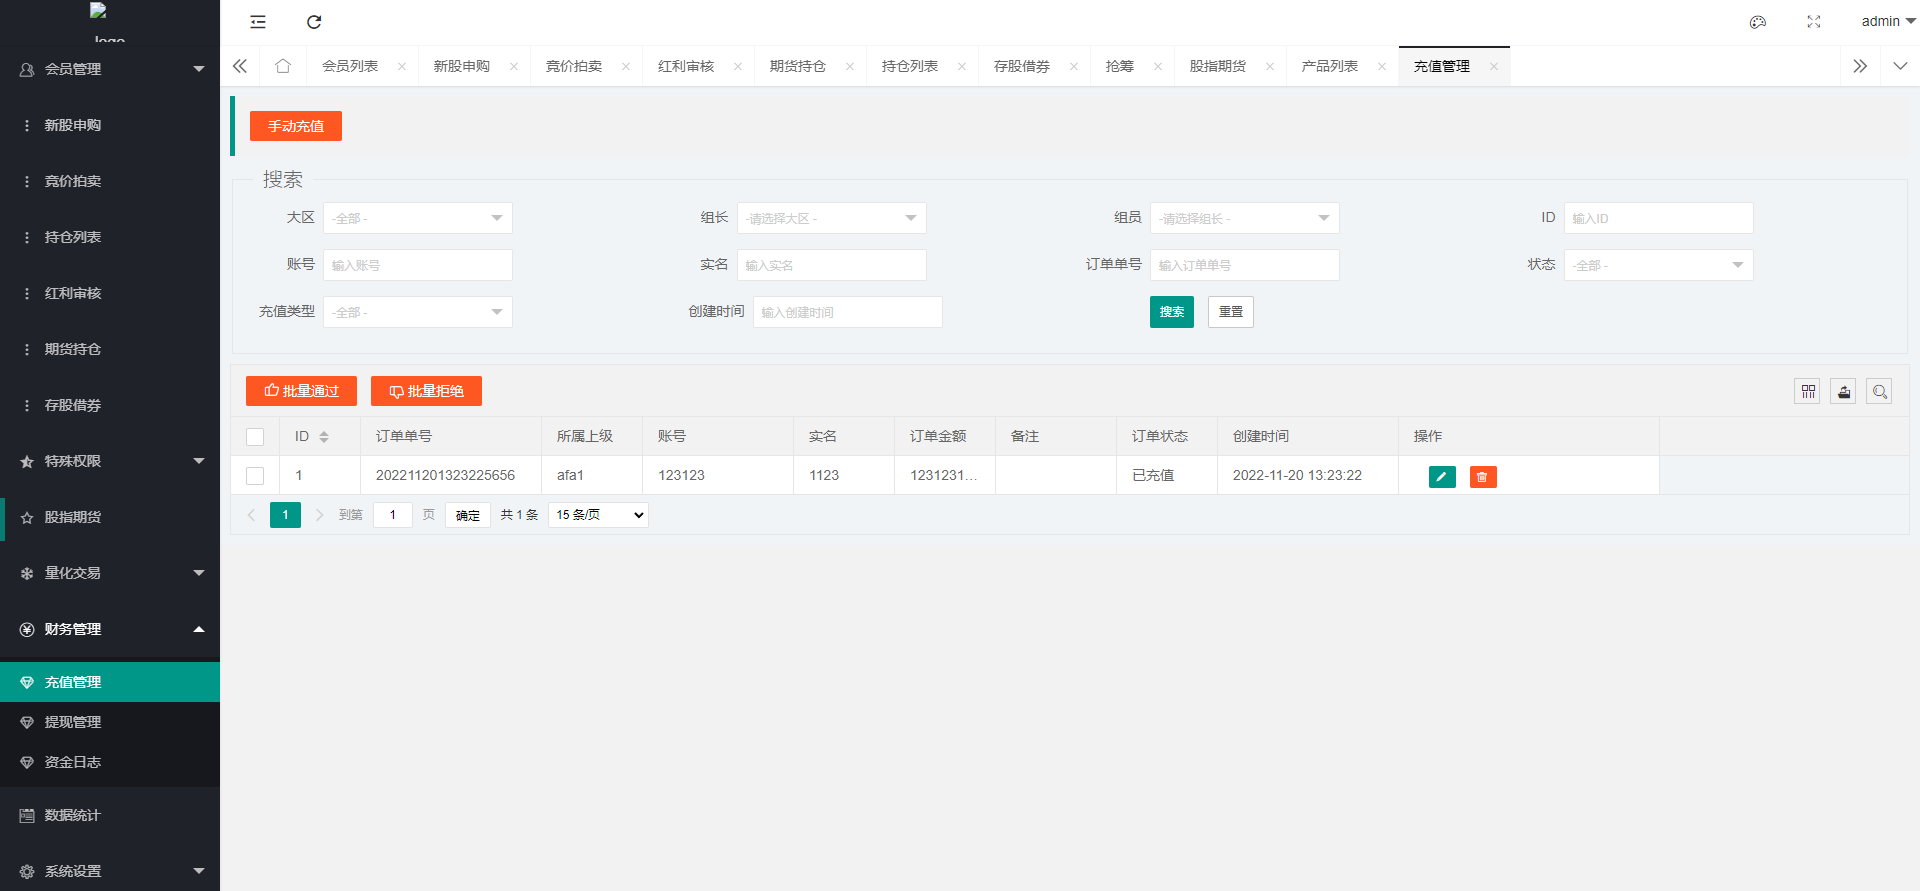The width and height of the screenshot is (1920, 891).
Task: Open the theme palette icon in the header
Action: pyautogui.click(x=1757, y=22)
